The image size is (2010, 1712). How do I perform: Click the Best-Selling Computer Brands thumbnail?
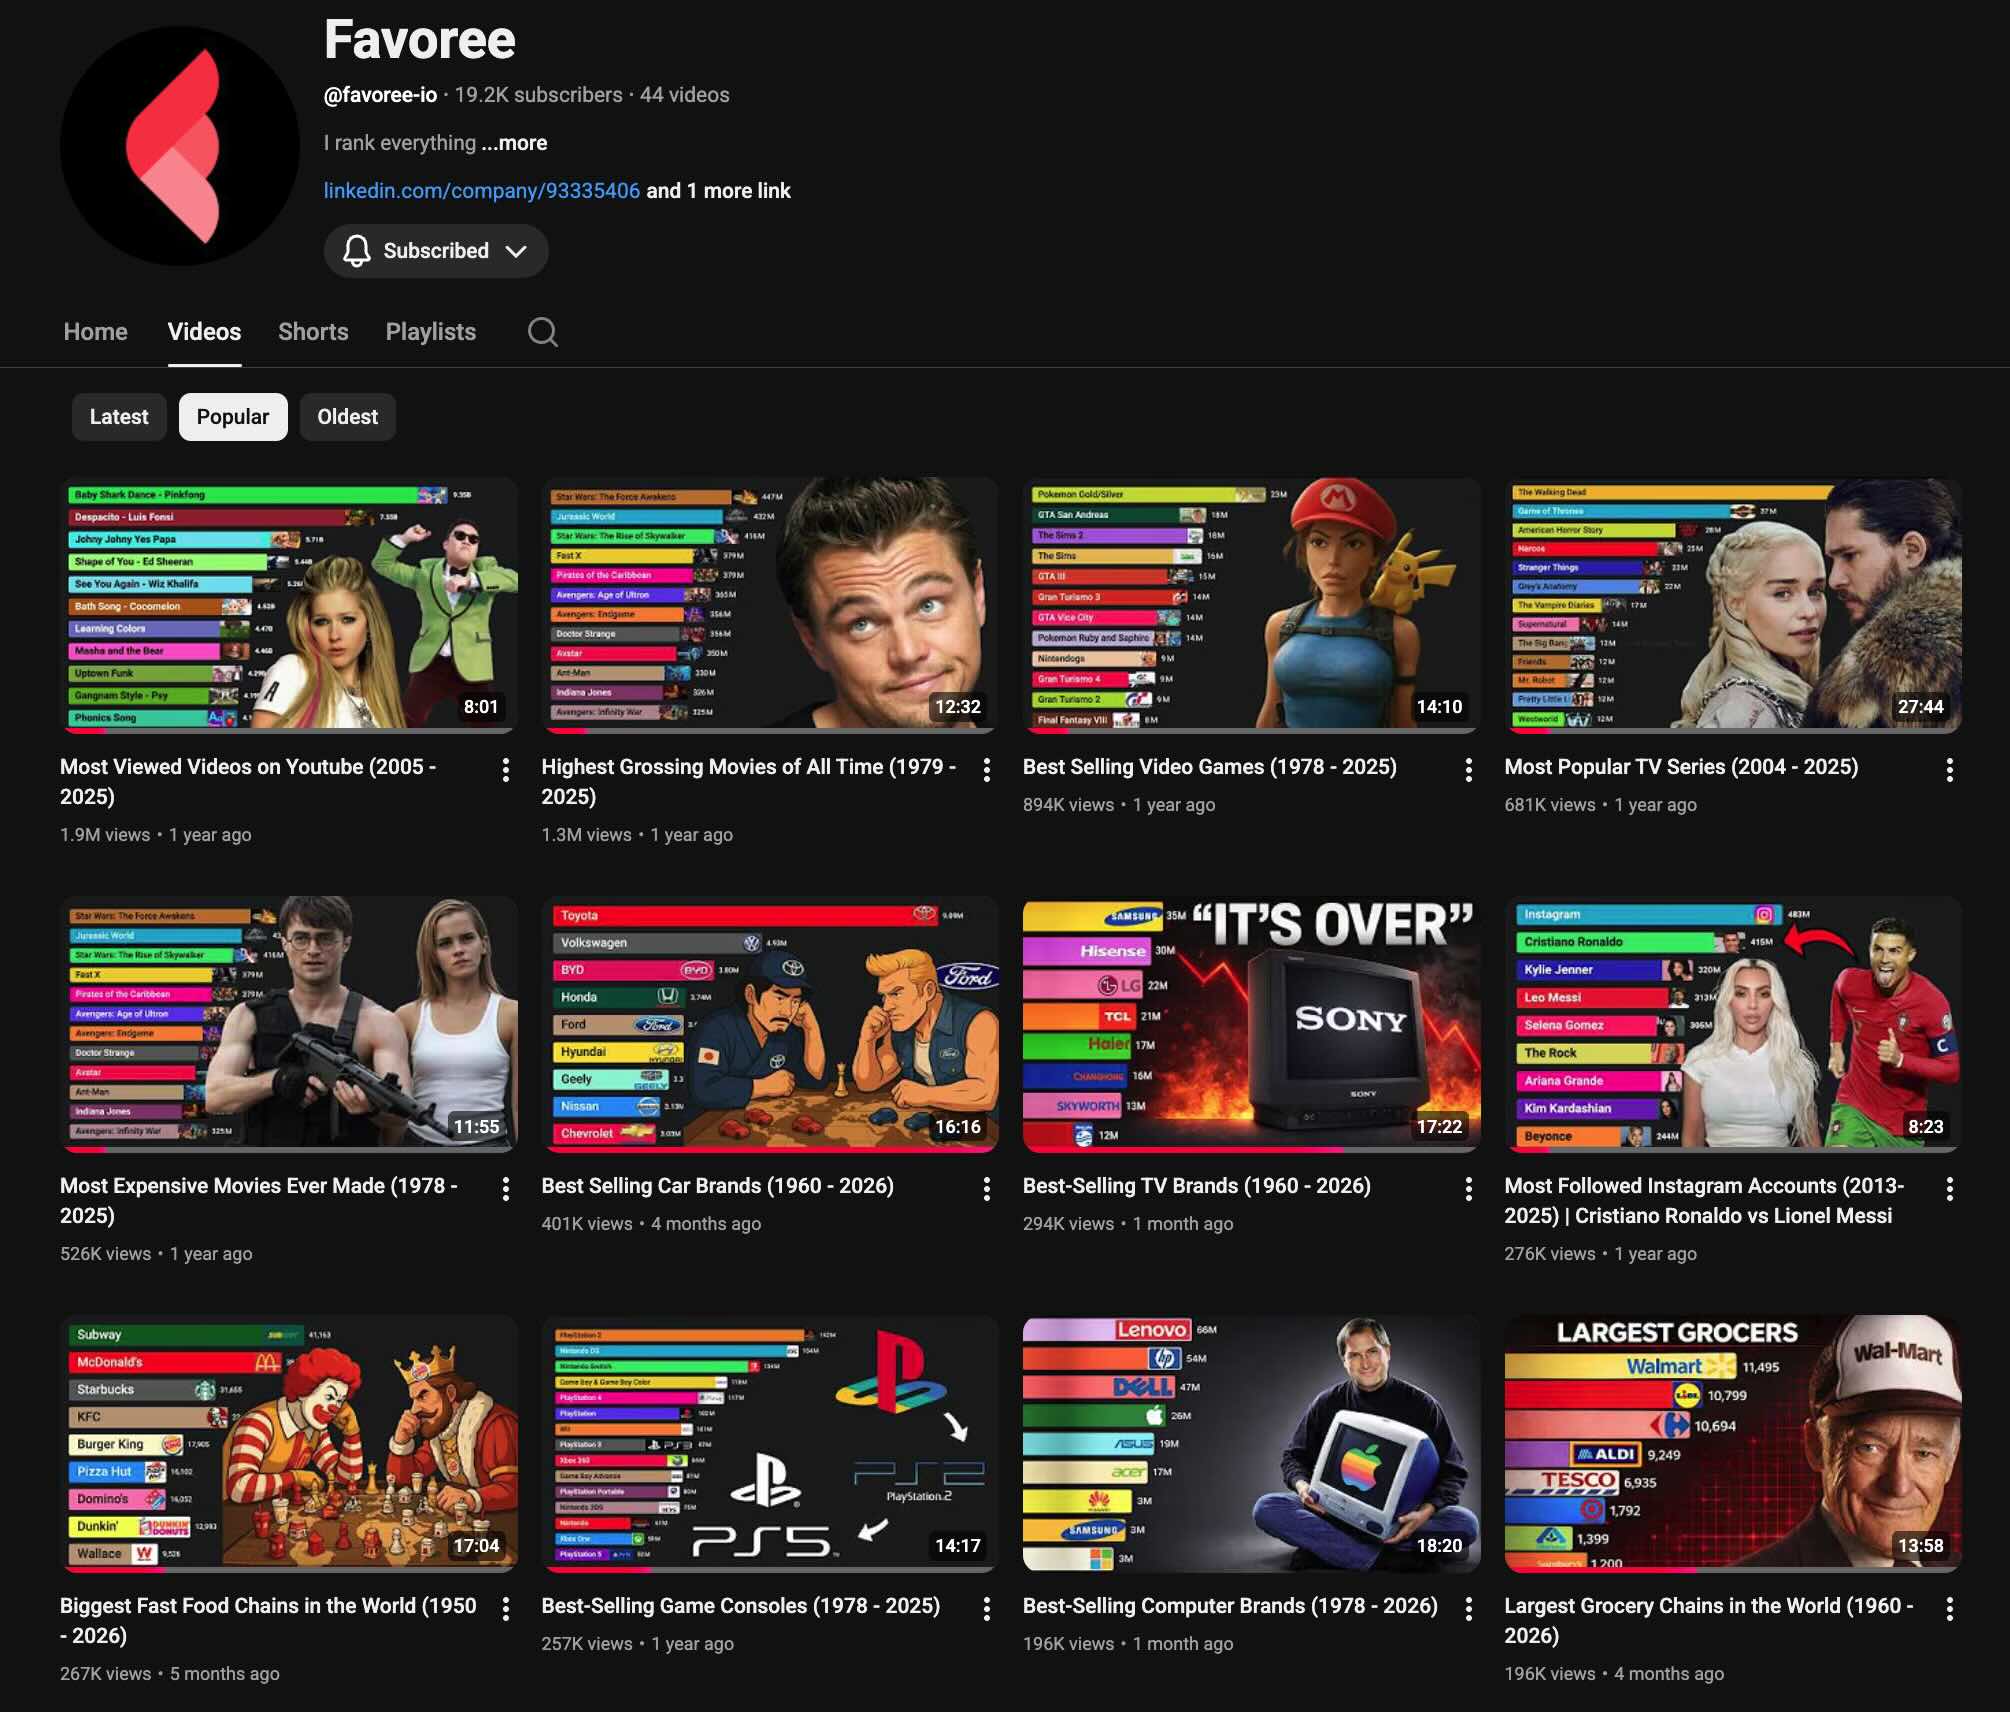[x=1250, y=1443]
